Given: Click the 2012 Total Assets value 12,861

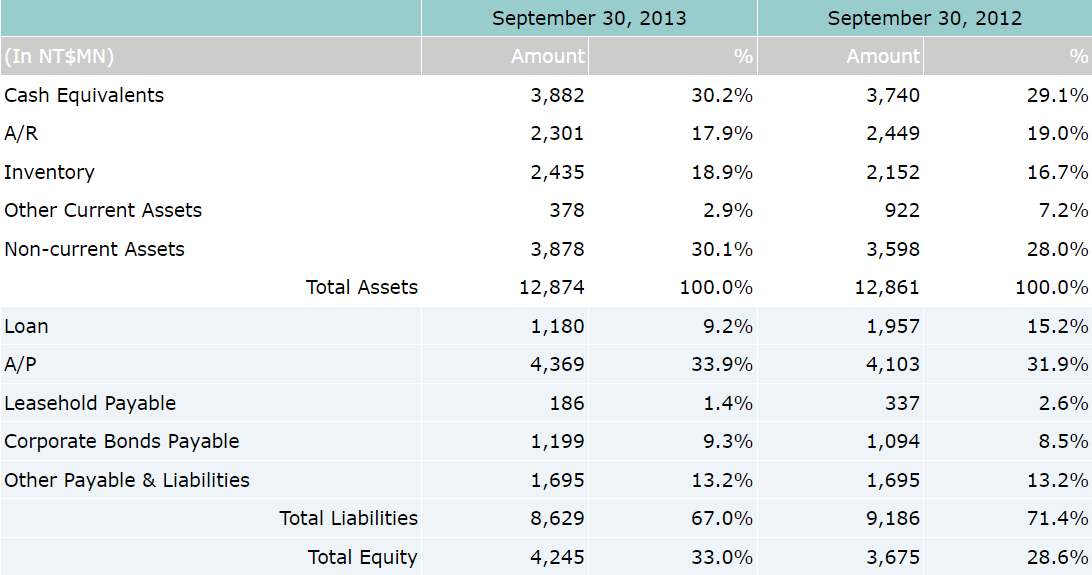Looking at the screenshot, I should click(888, 288).
